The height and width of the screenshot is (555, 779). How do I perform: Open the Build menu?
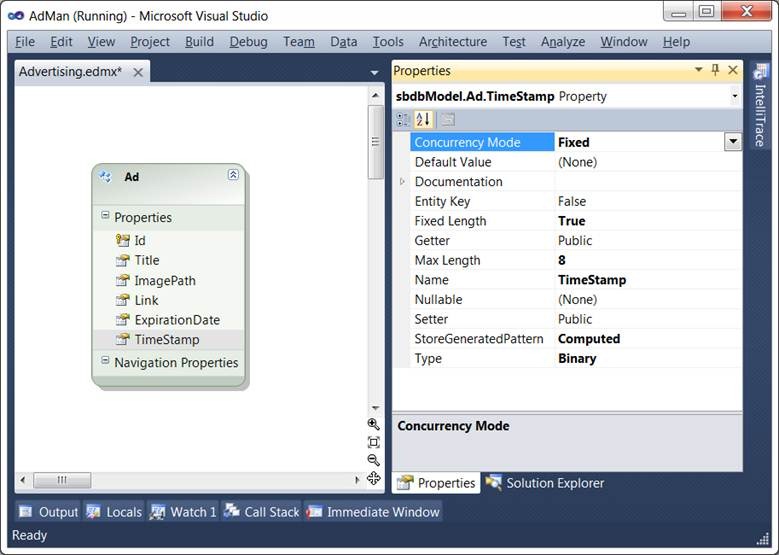point(199,42)
